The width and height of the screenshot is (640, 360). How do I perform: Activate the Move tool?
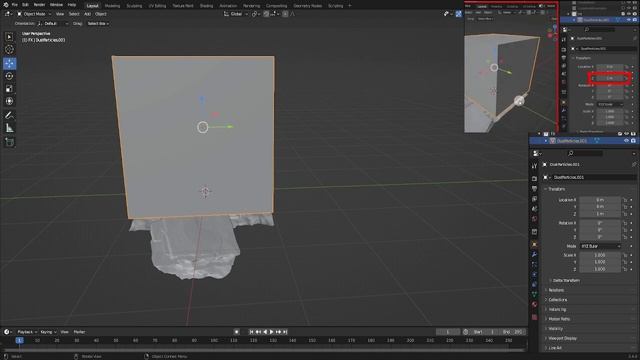(9, 63)
